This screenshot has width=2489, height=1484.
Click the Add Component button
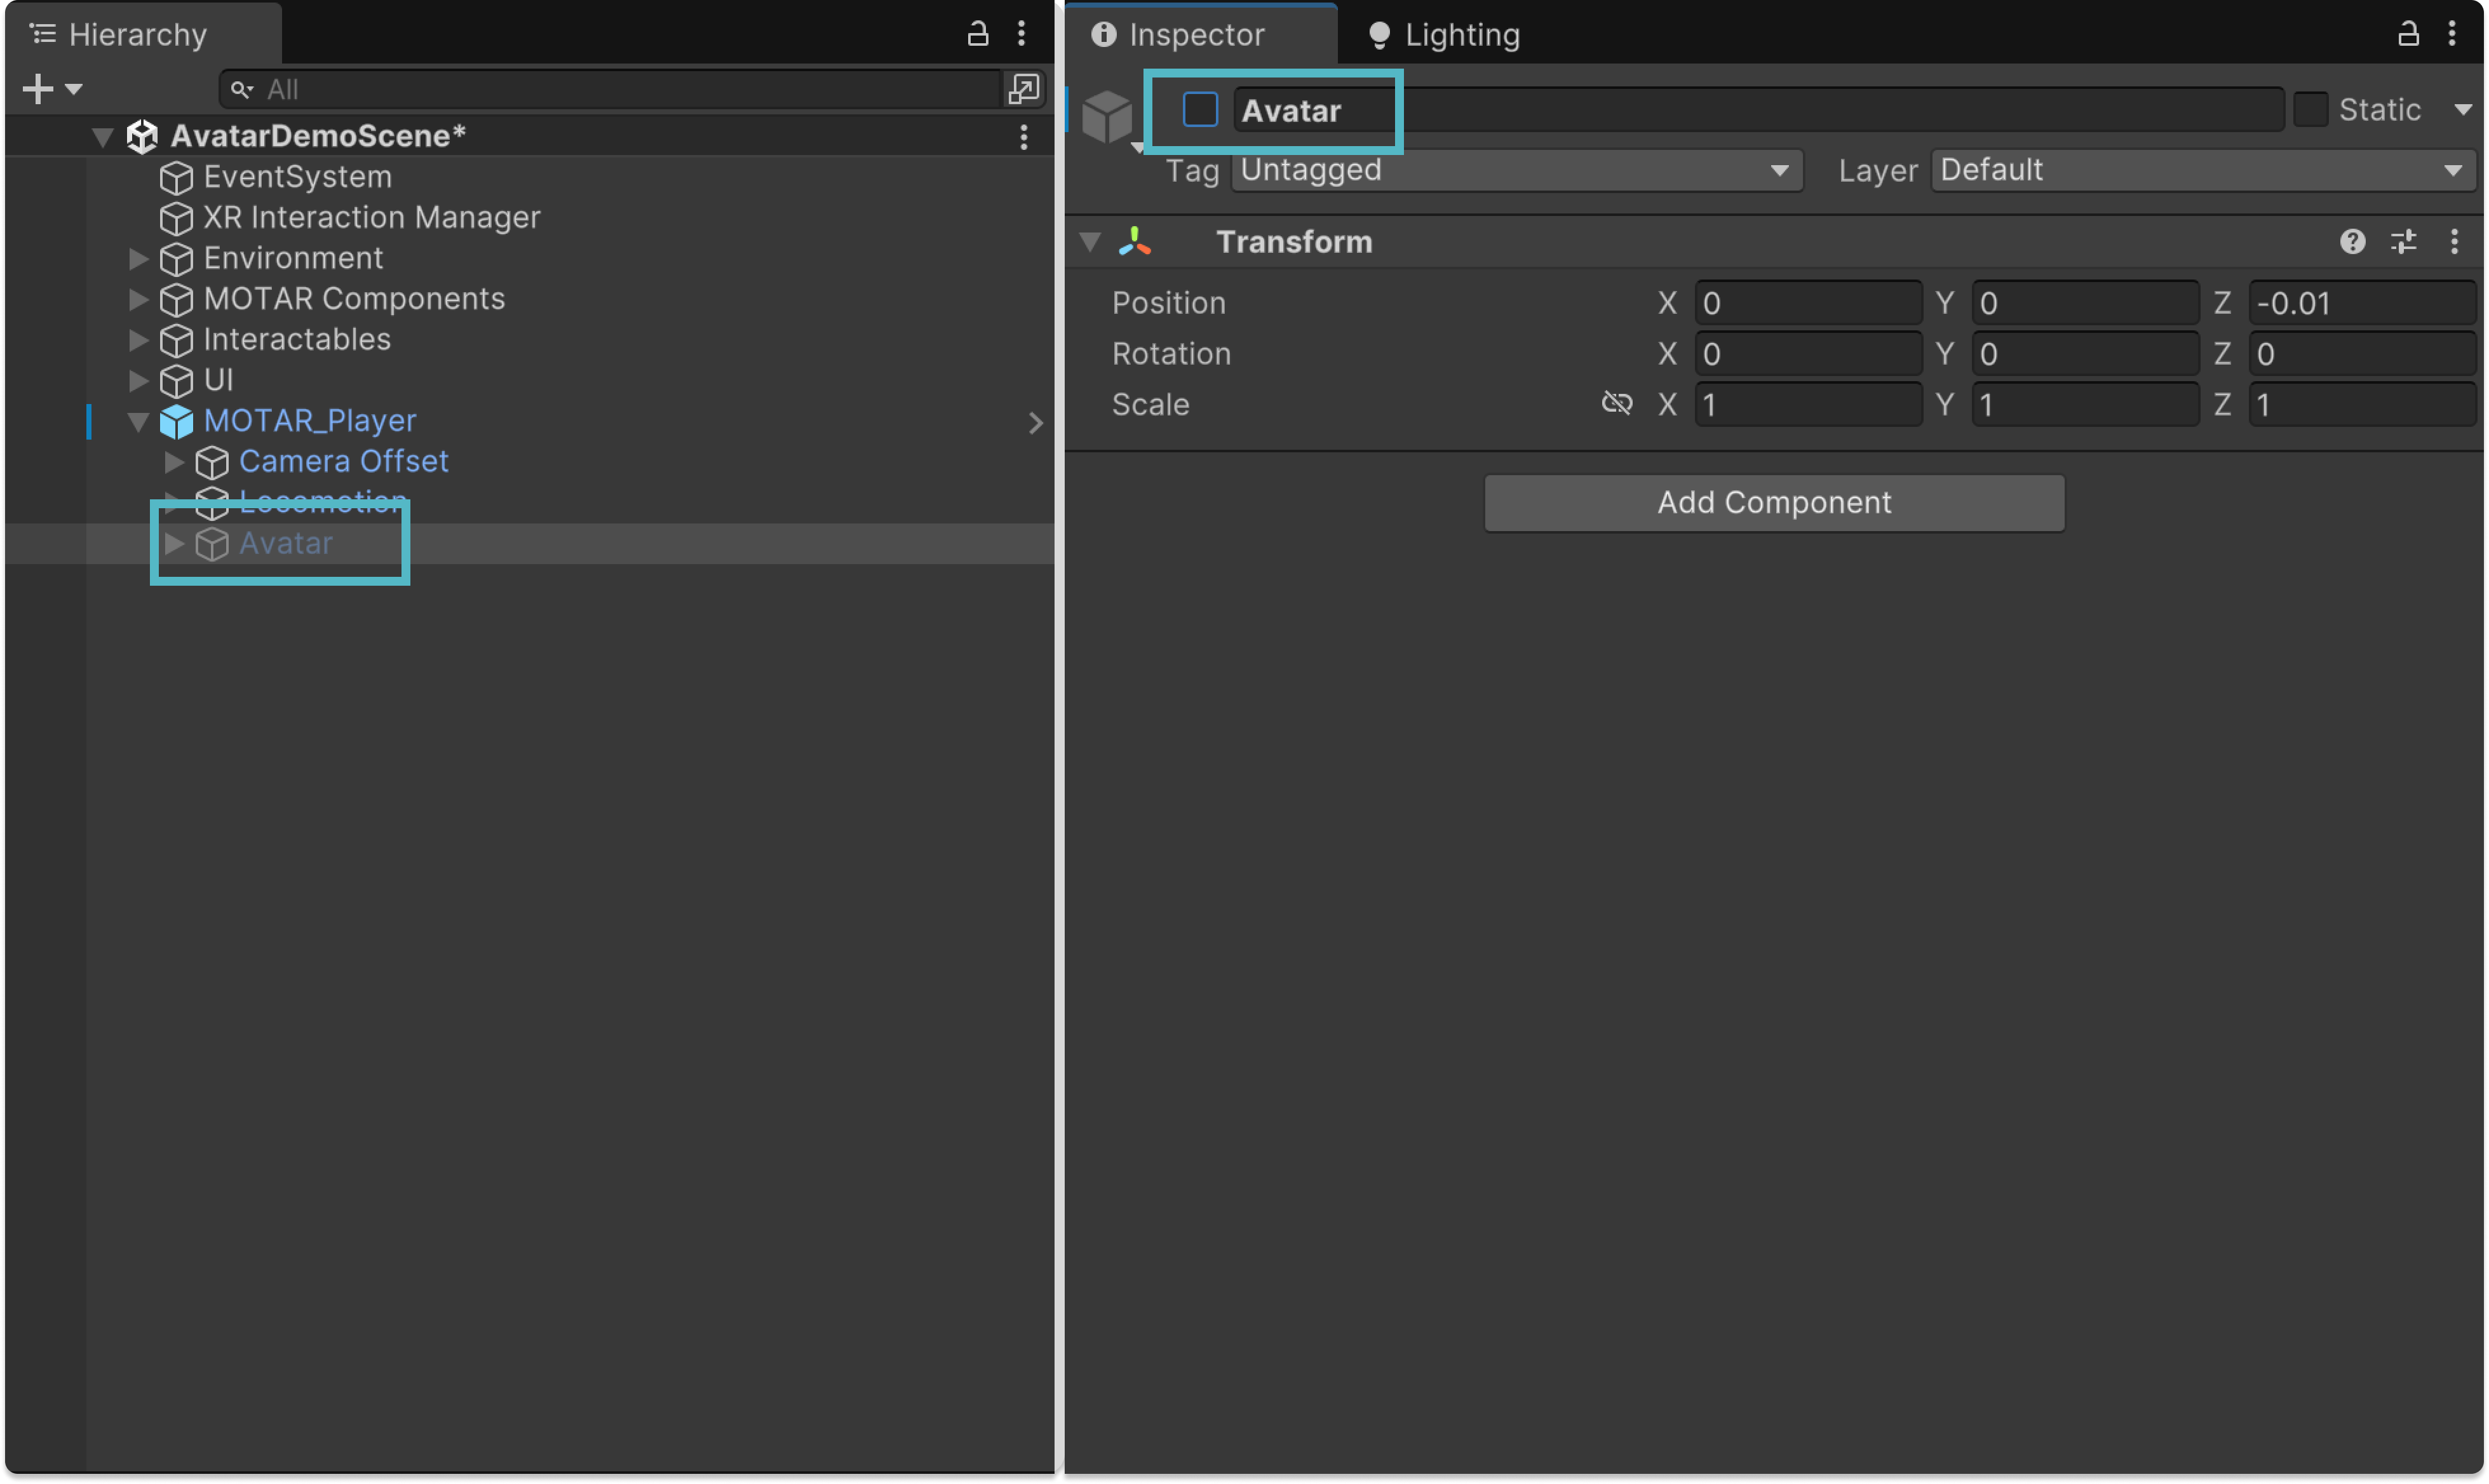click(1773, 503)
